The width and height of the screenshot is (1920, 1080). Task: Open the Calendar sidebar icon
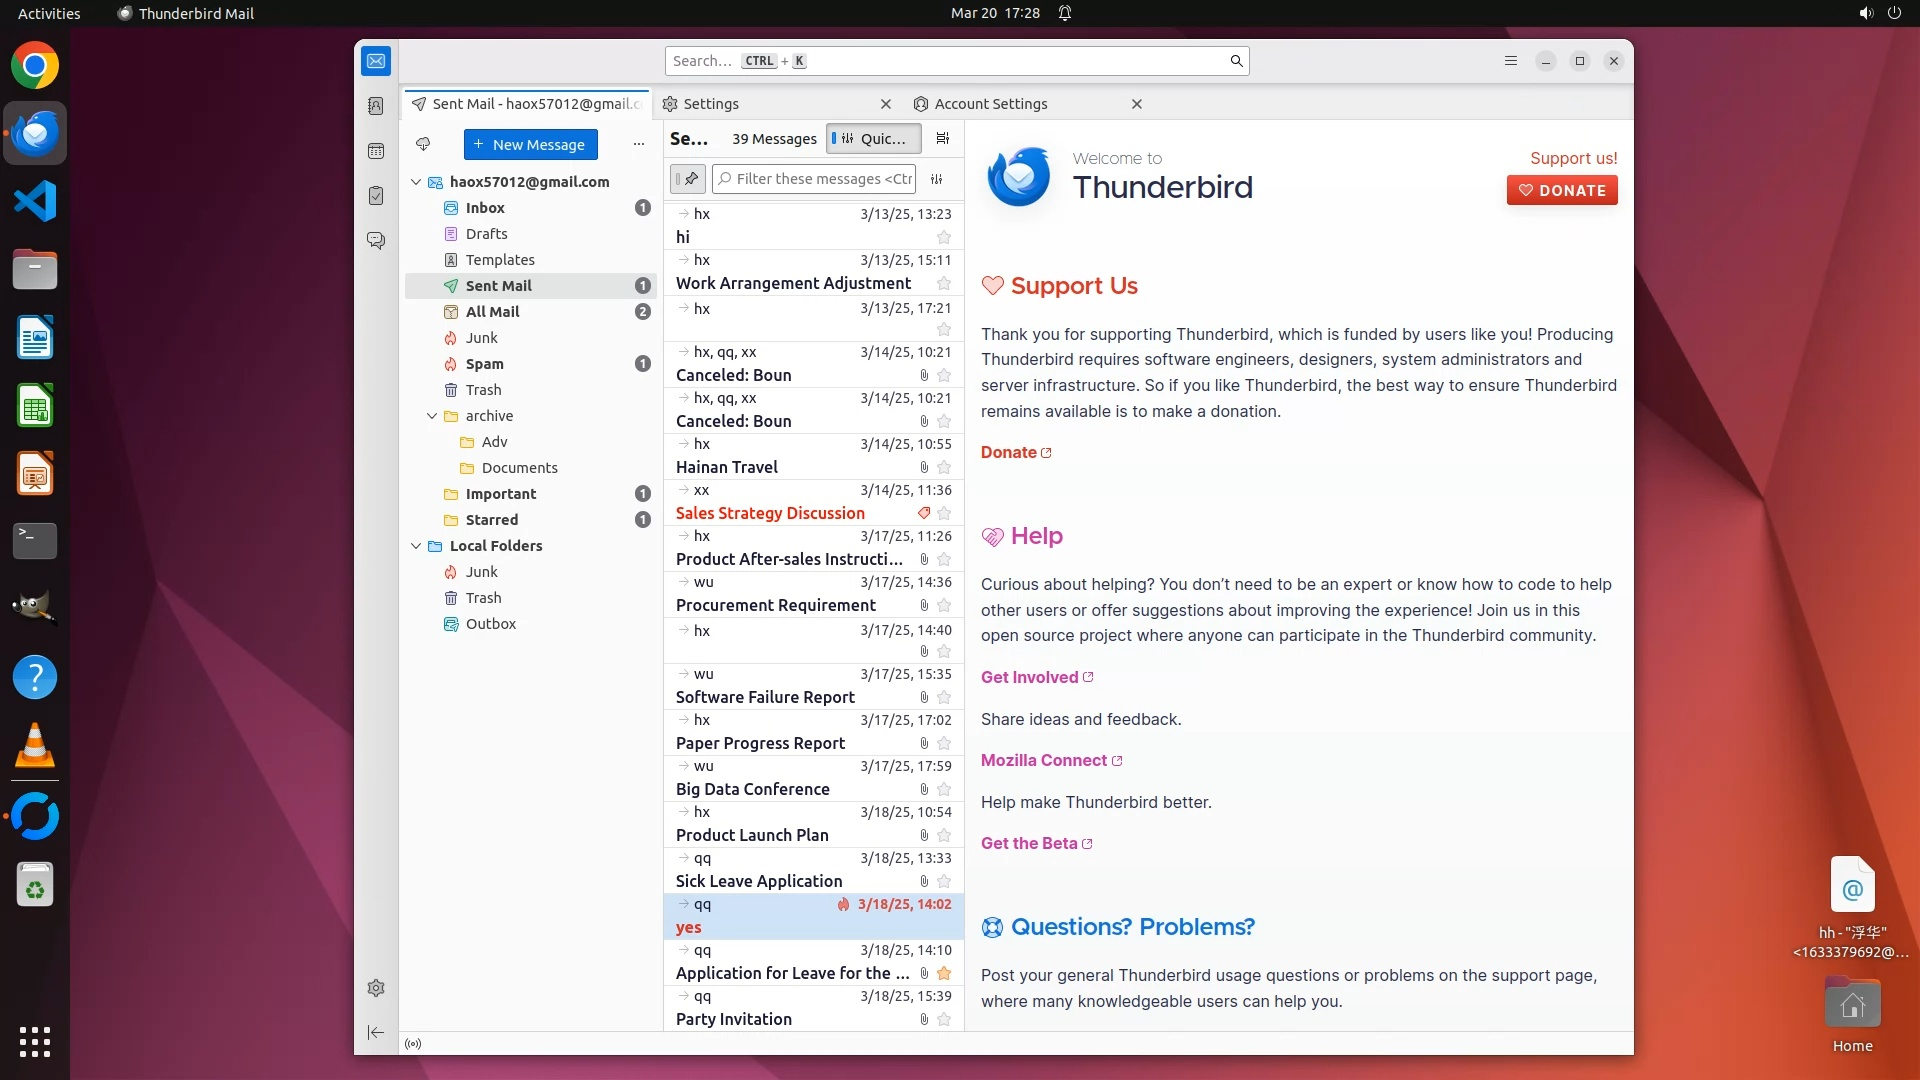pyautogui.click(x=376, y=151)
